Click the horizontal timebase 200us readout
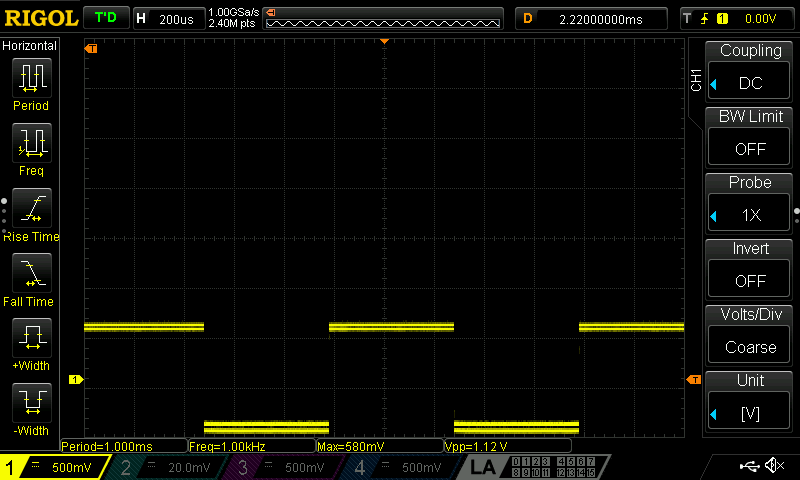800x480 pixels. point(176,19)
